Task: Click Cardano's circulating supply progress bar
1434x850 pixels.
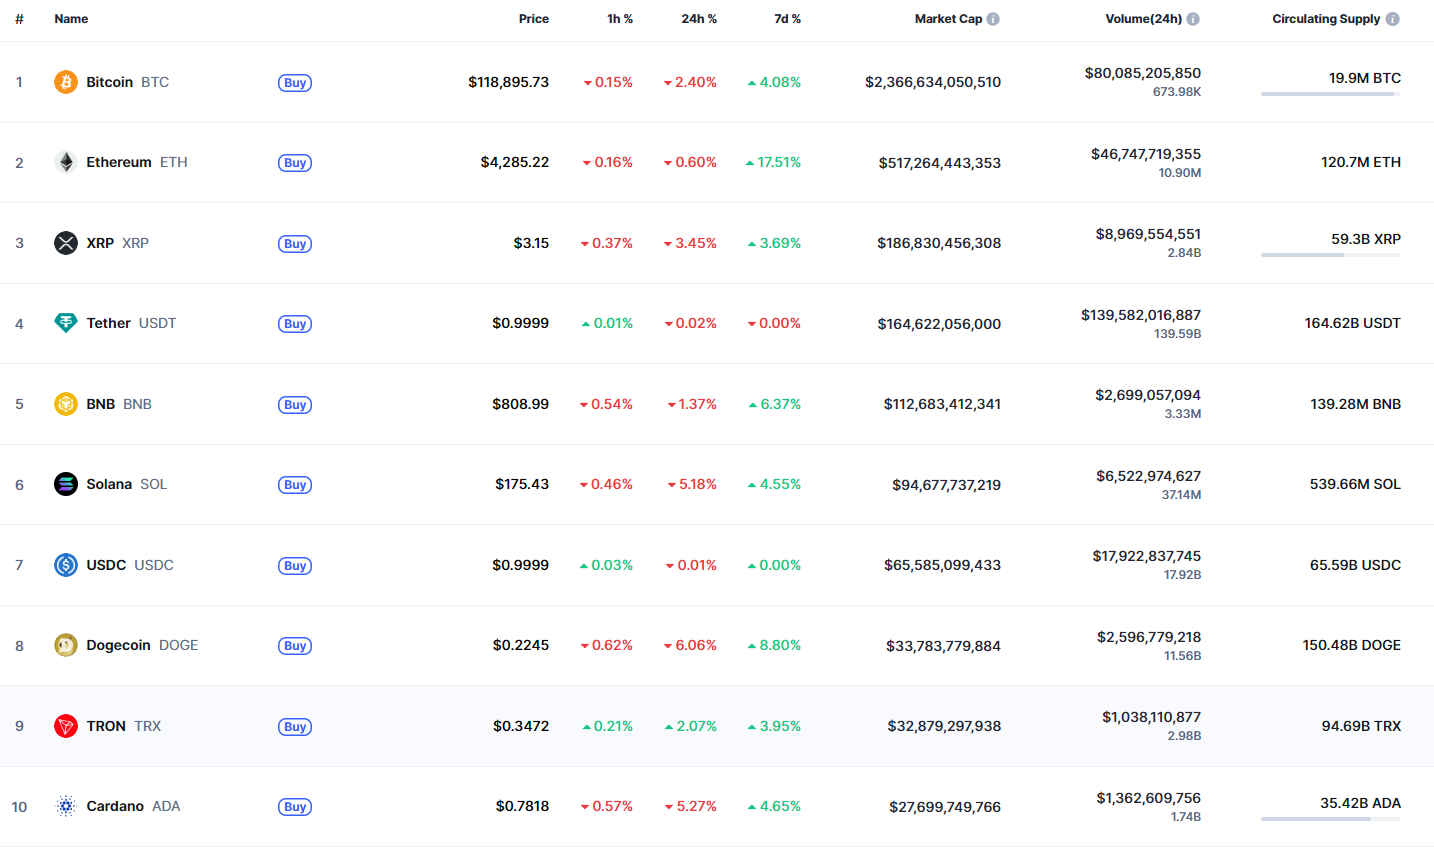Action: 1331,819
